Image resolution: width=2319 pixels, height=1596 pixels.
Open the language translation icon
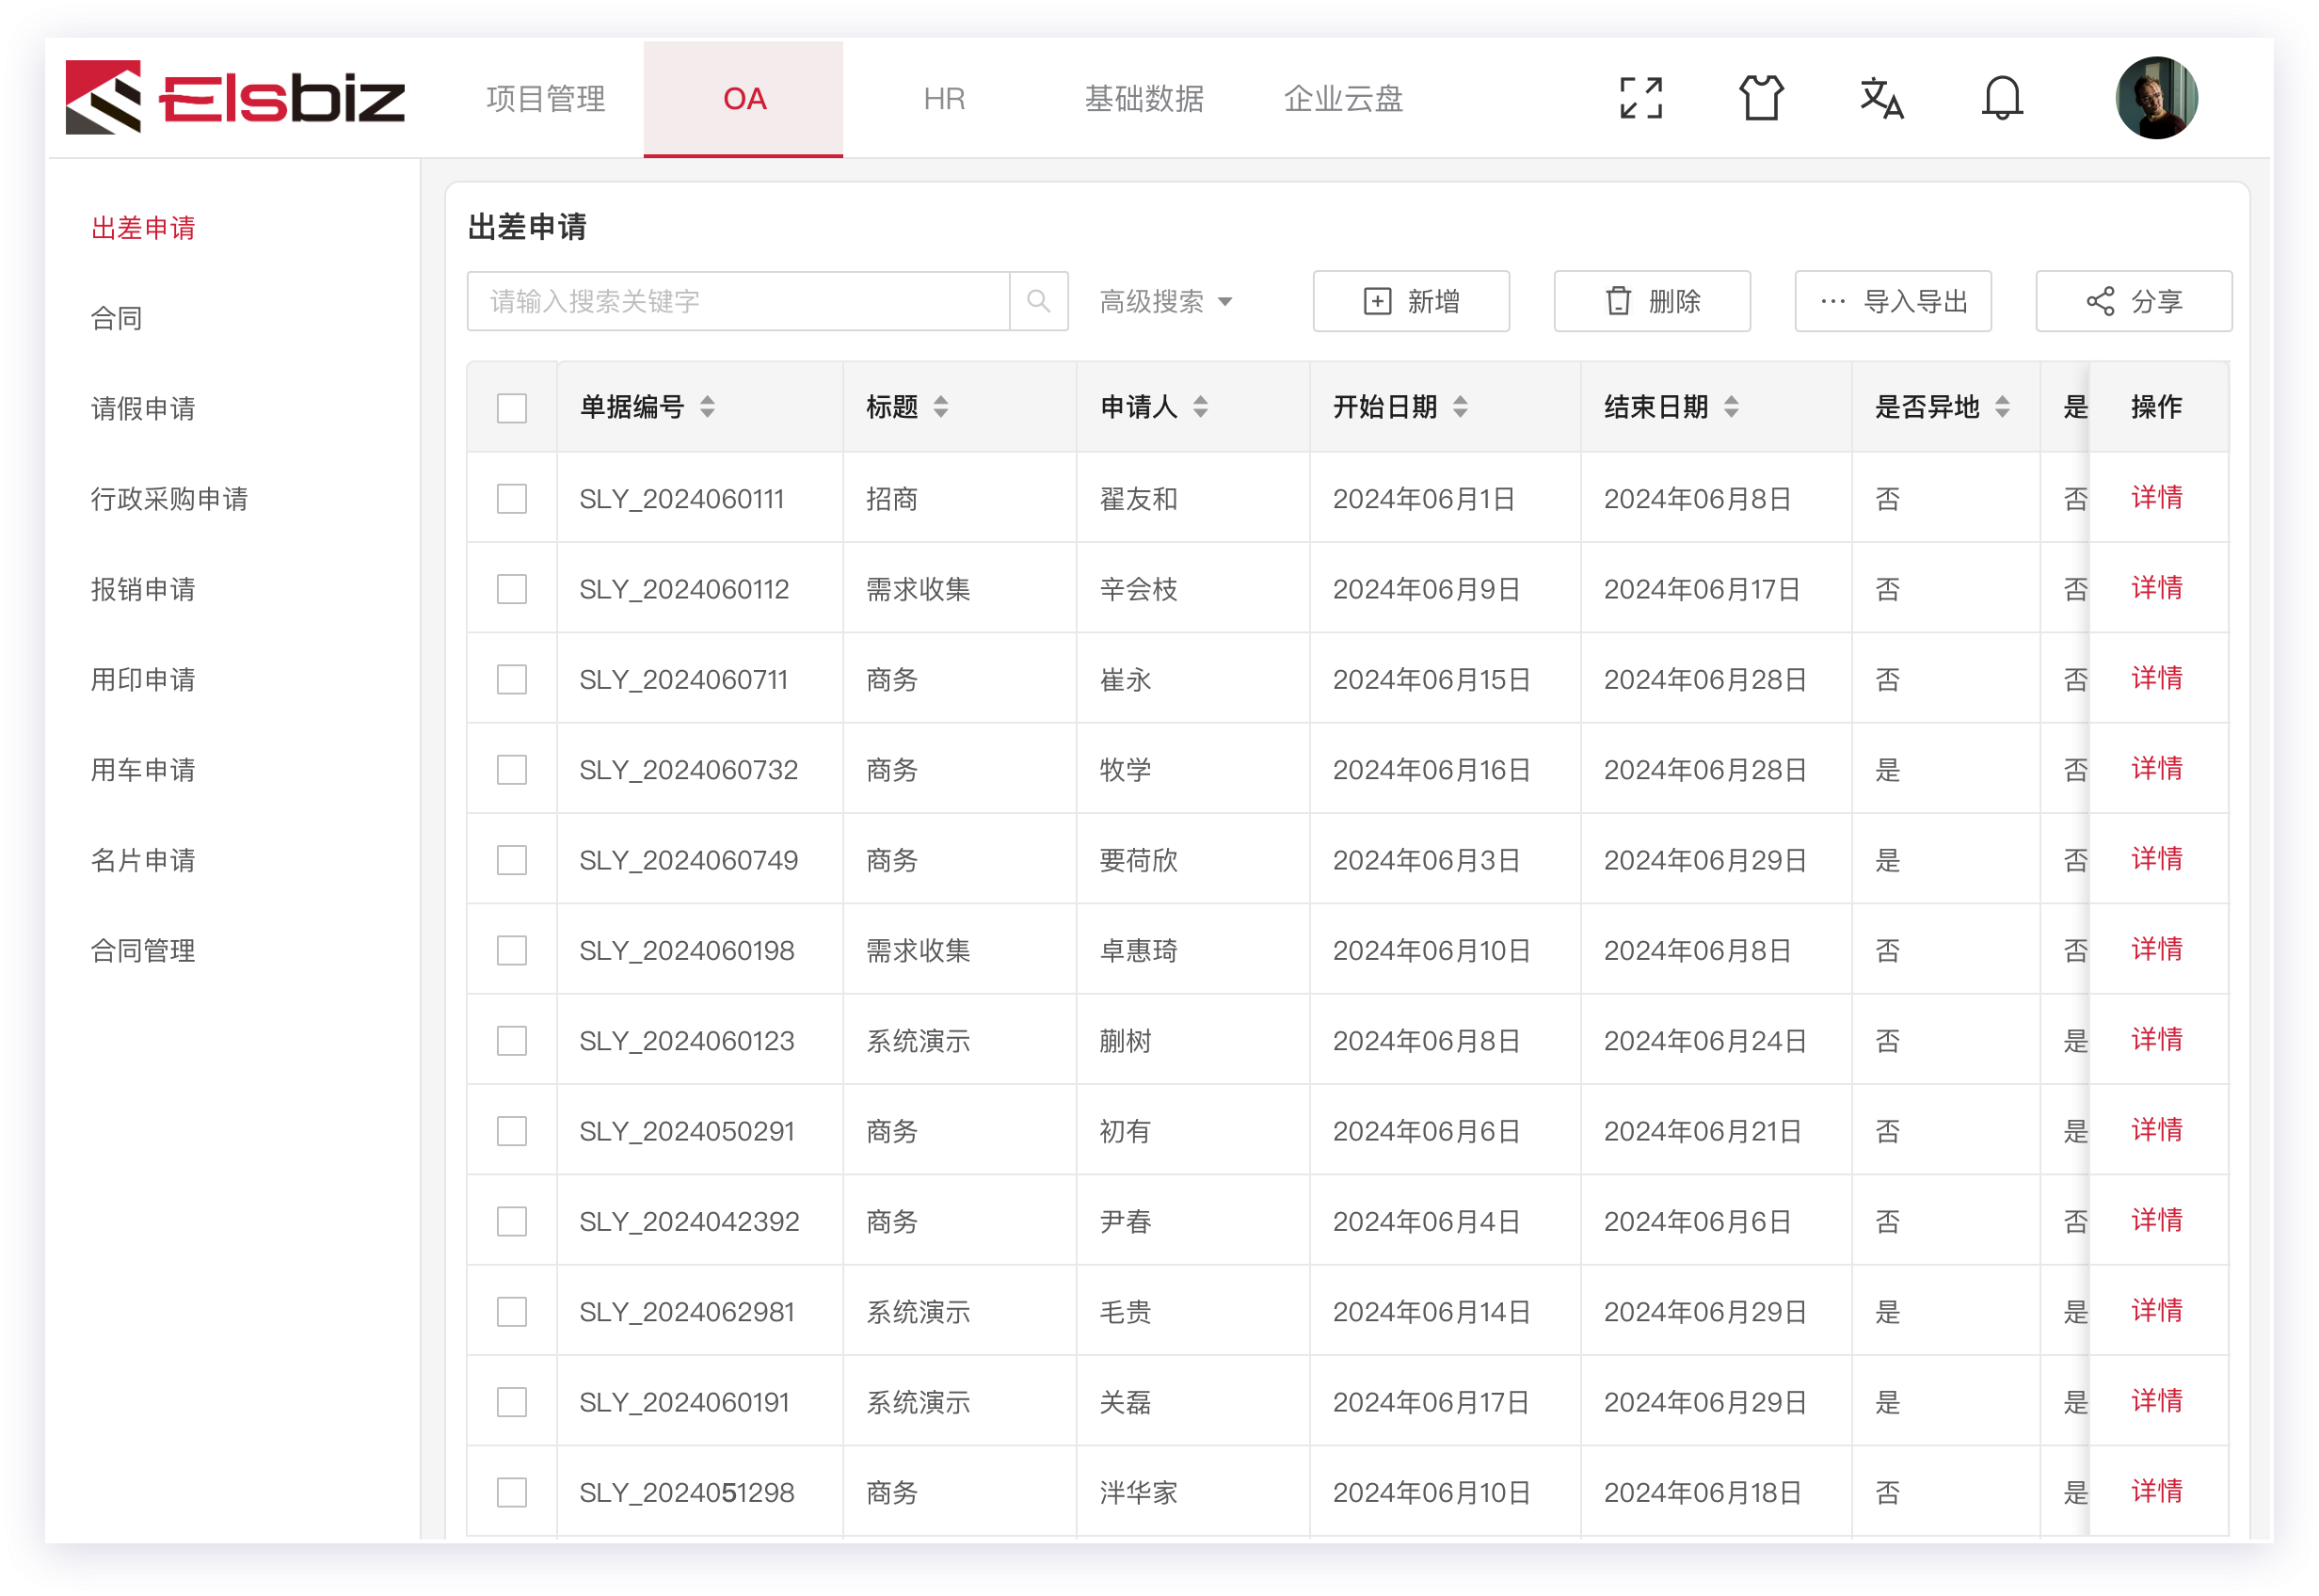1881,98
